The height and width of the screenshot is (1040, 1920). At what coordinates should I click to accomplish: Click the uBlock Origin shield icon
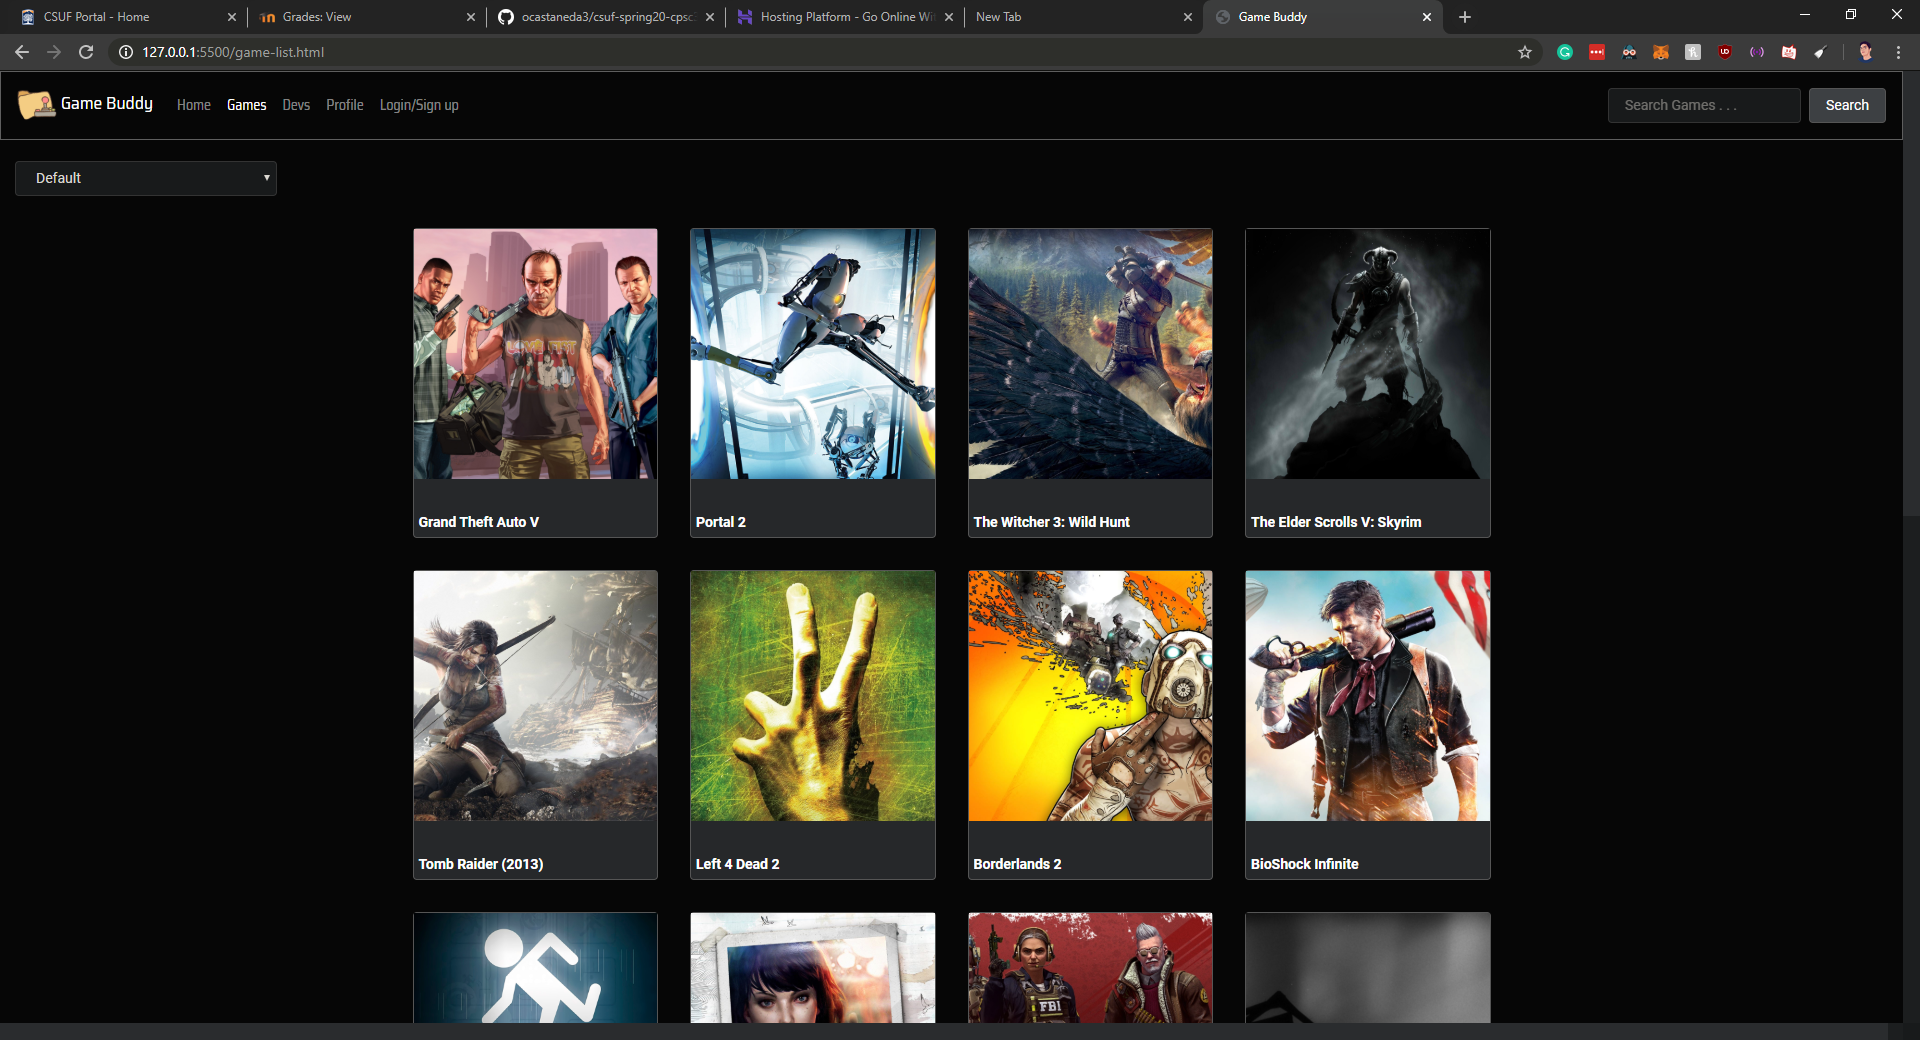1725,52
